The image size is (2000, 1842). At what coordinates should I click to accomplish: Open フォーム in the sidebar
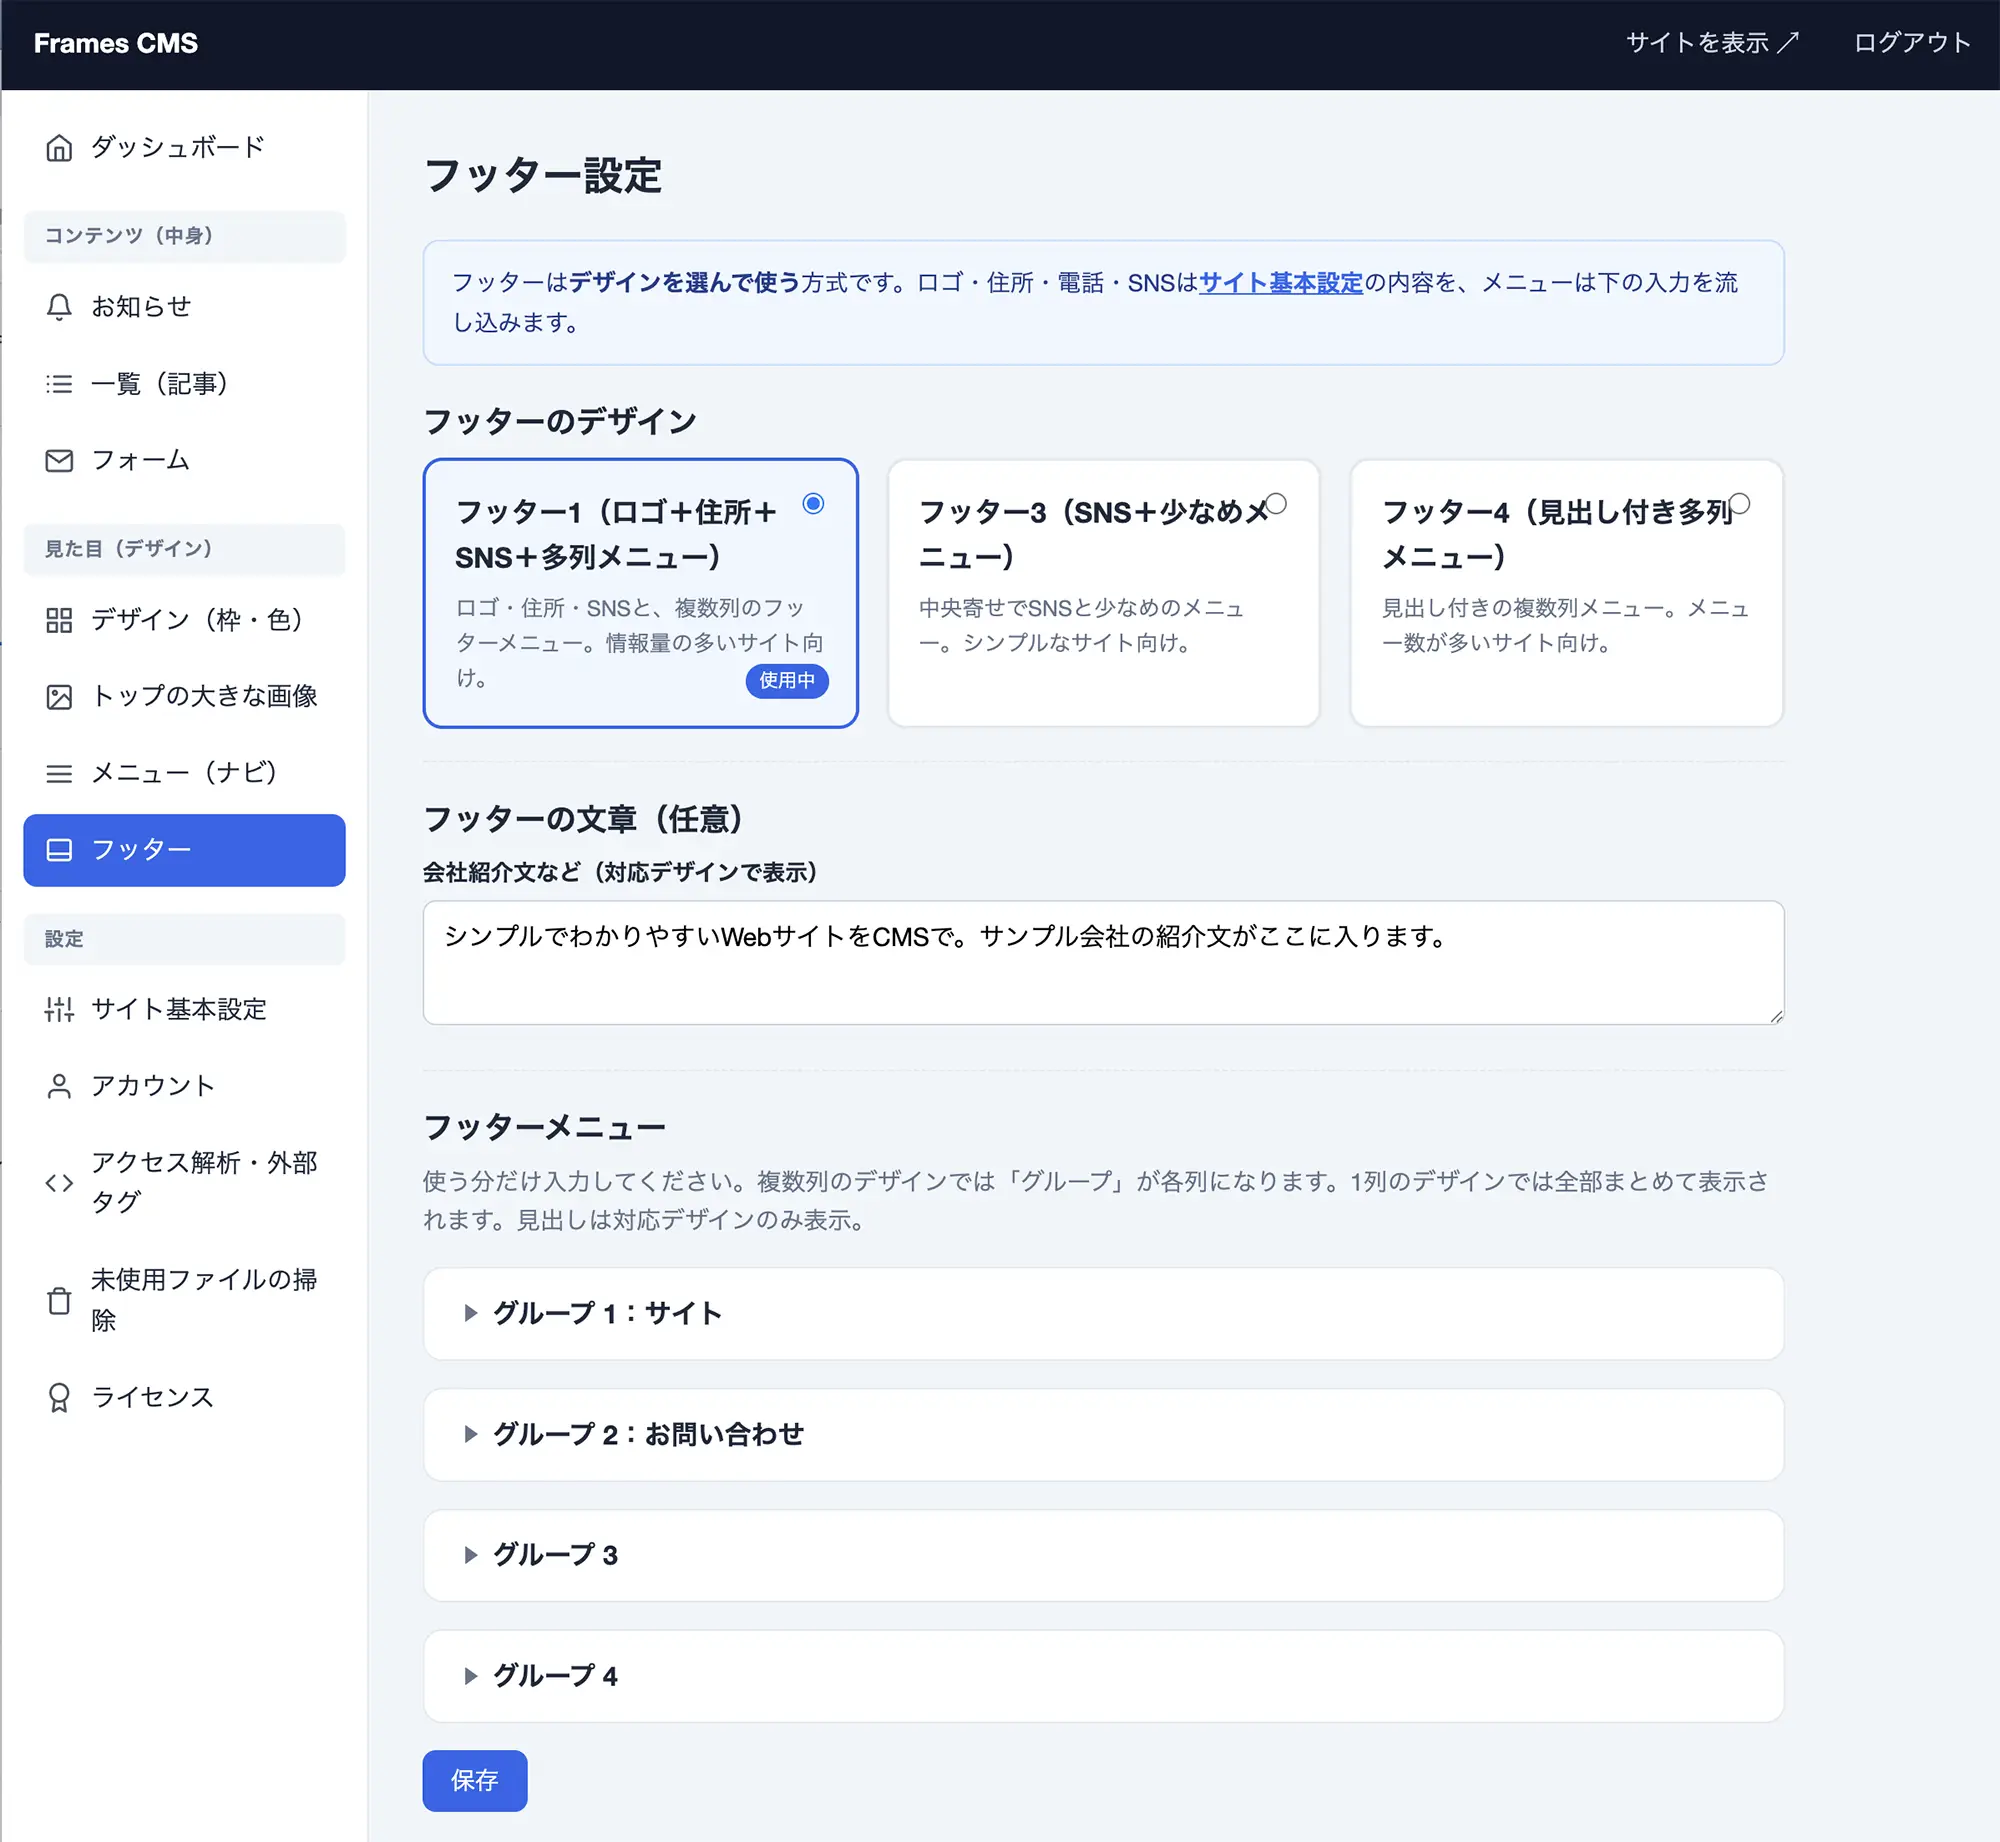click(x=184, y=461)
